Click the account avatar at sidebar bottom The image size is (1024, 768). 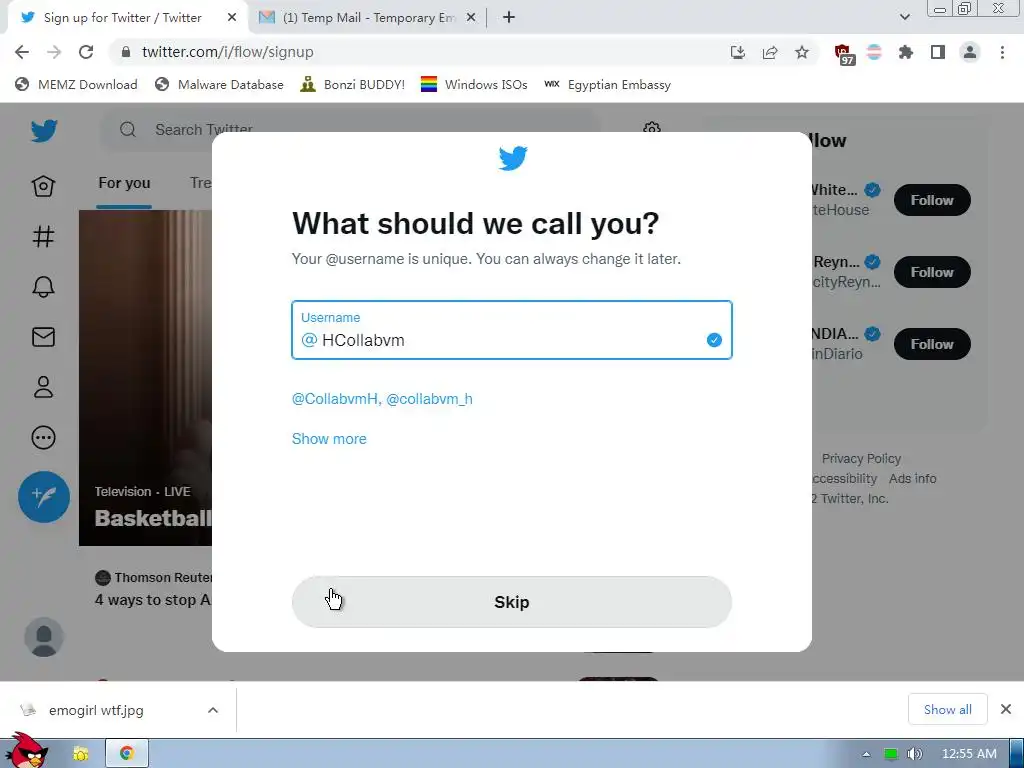tap(44, 637)
